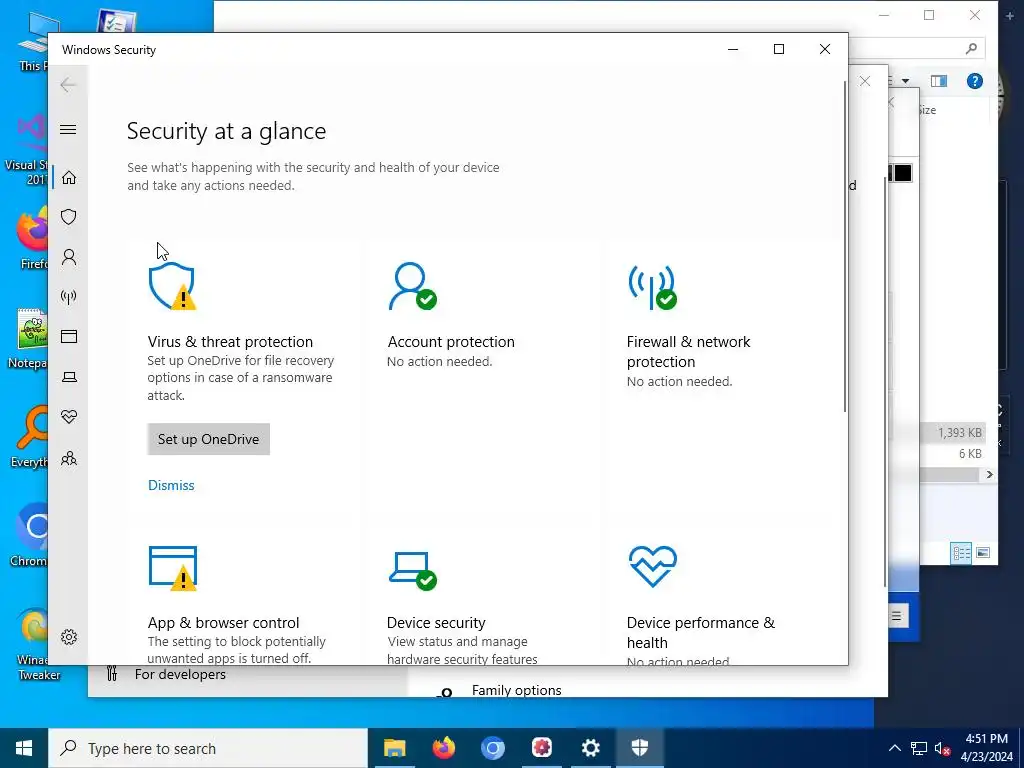This screenshot has width=1024, height=768.
Task: Open the Windows Start menu
Action: point(24,748)
